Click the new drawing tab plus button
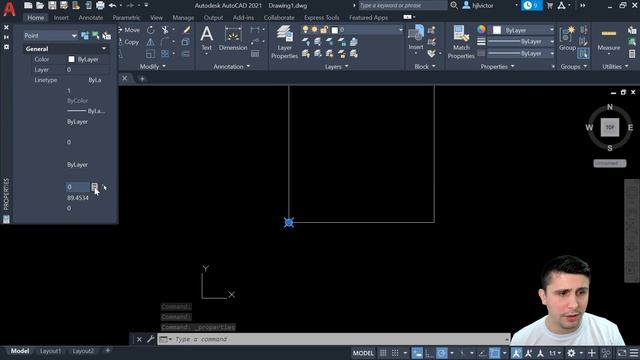Viewport: 640px width, 360px height. 142,79
